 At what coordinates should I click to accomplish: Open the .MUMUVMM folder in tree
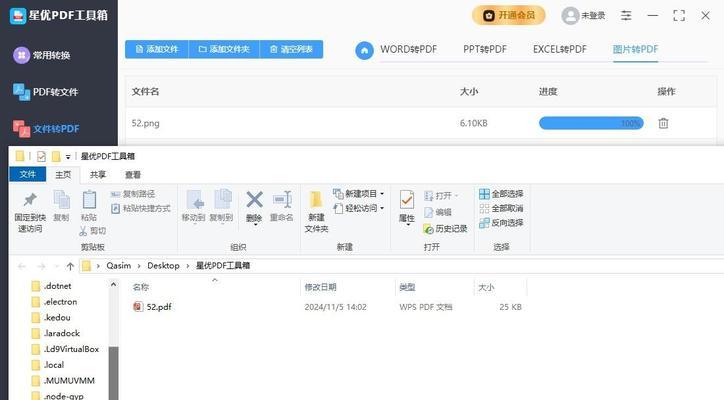pos(63,380)
